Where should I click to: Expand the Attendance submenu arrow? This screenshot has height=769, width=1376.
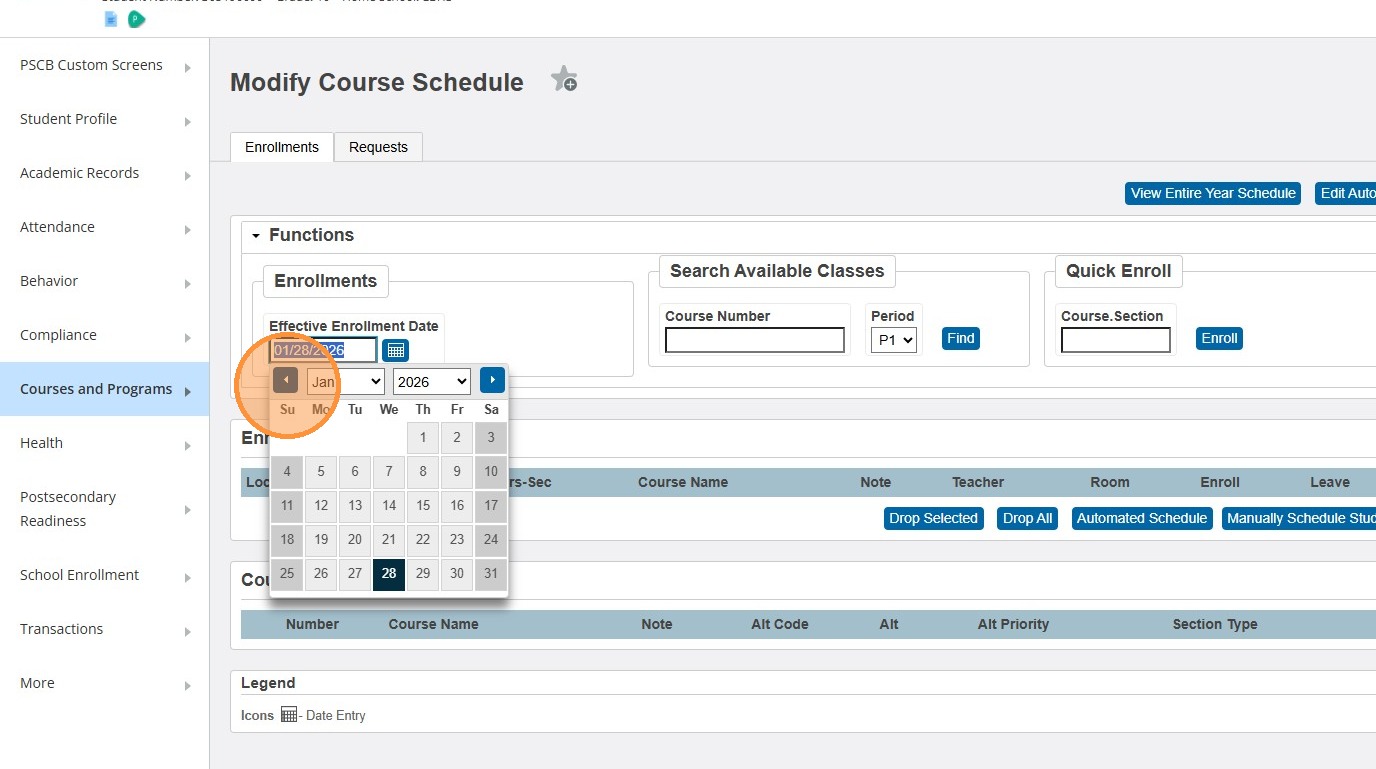(188, 229)
